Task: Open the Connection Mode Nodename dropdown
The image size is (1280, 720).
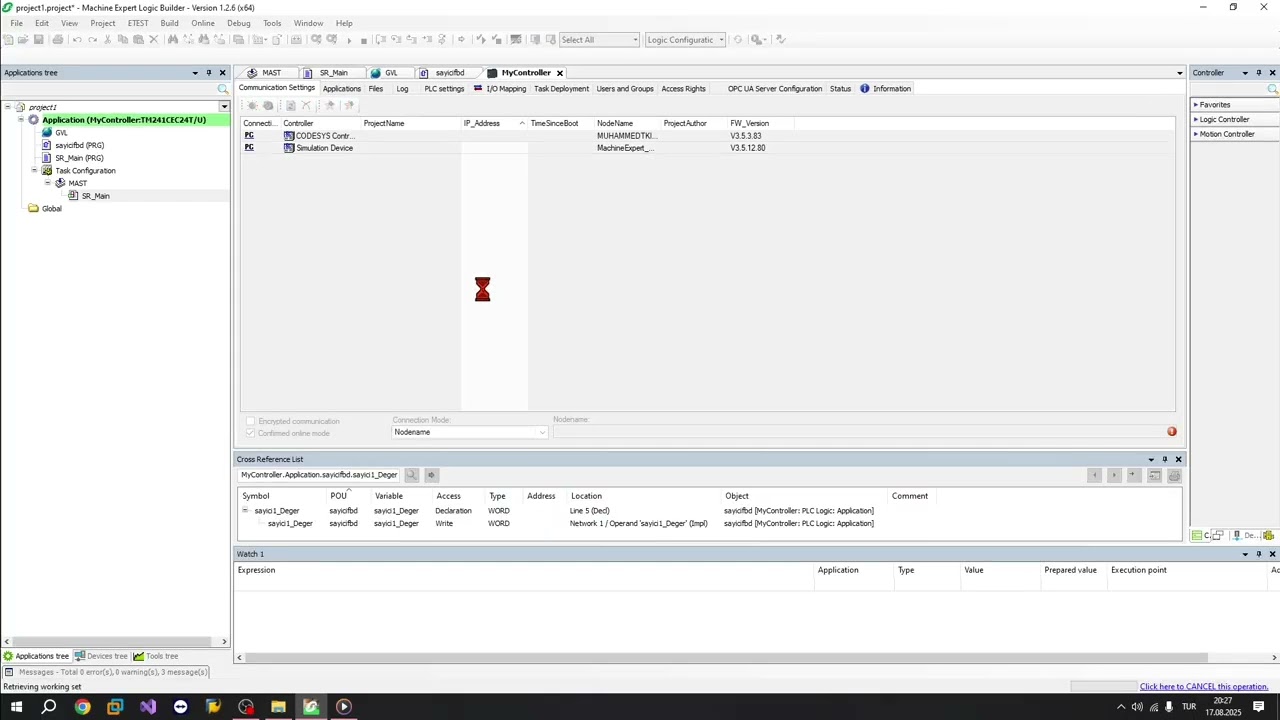Action: tap(542, 432)
